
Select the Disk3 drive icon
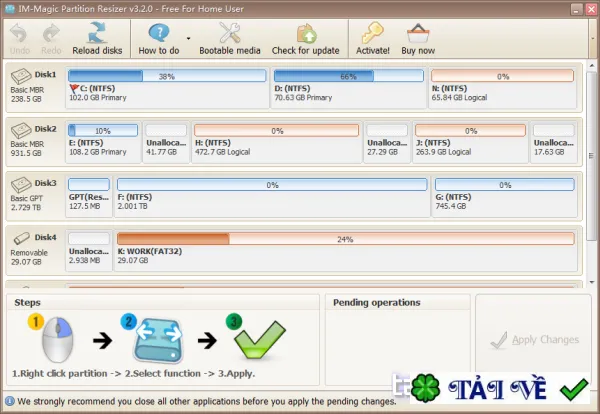point(21,184)
